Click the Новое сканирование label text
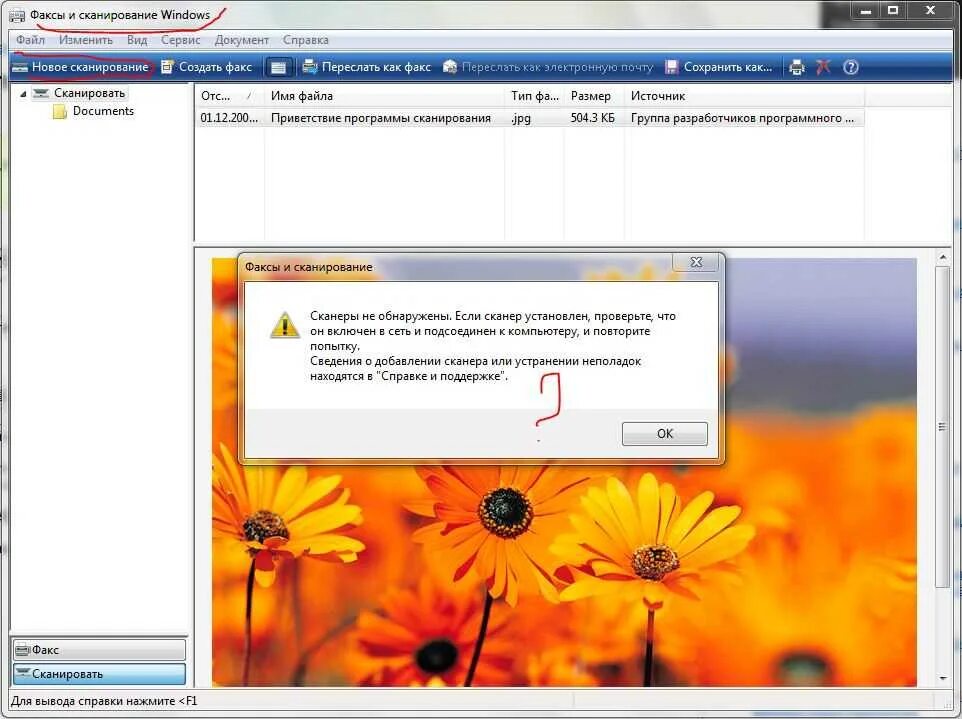 (x=90, y=67)
